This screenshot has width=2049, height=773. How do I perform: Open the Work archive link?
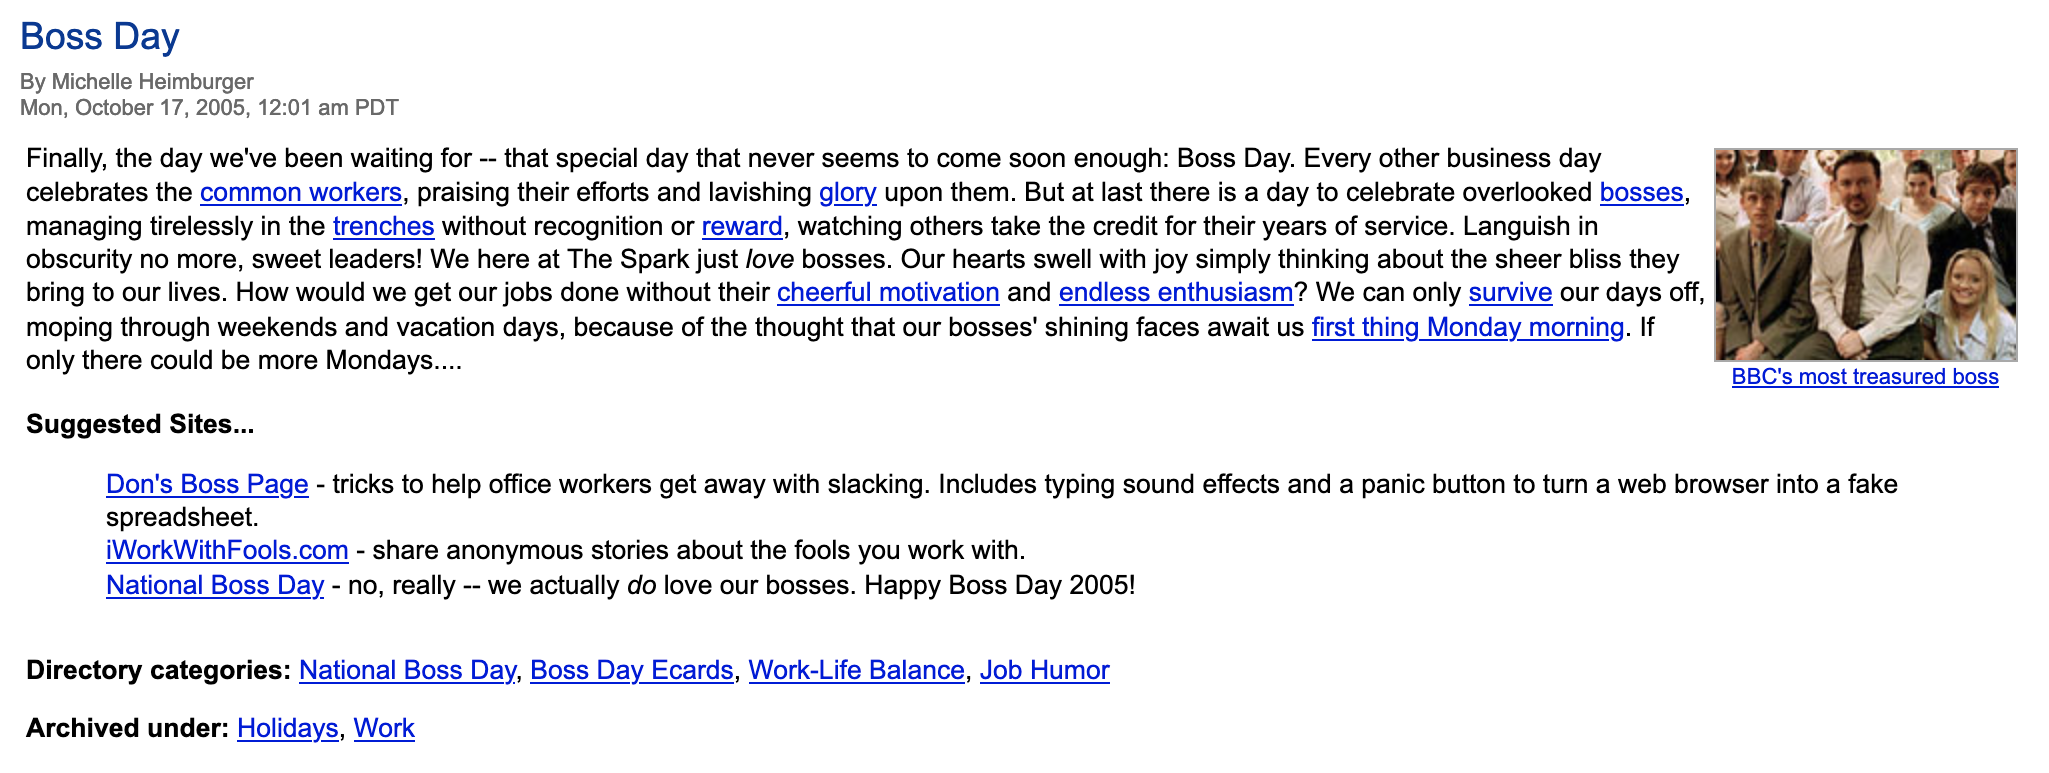pyautogui.click(x=384, y=728)
